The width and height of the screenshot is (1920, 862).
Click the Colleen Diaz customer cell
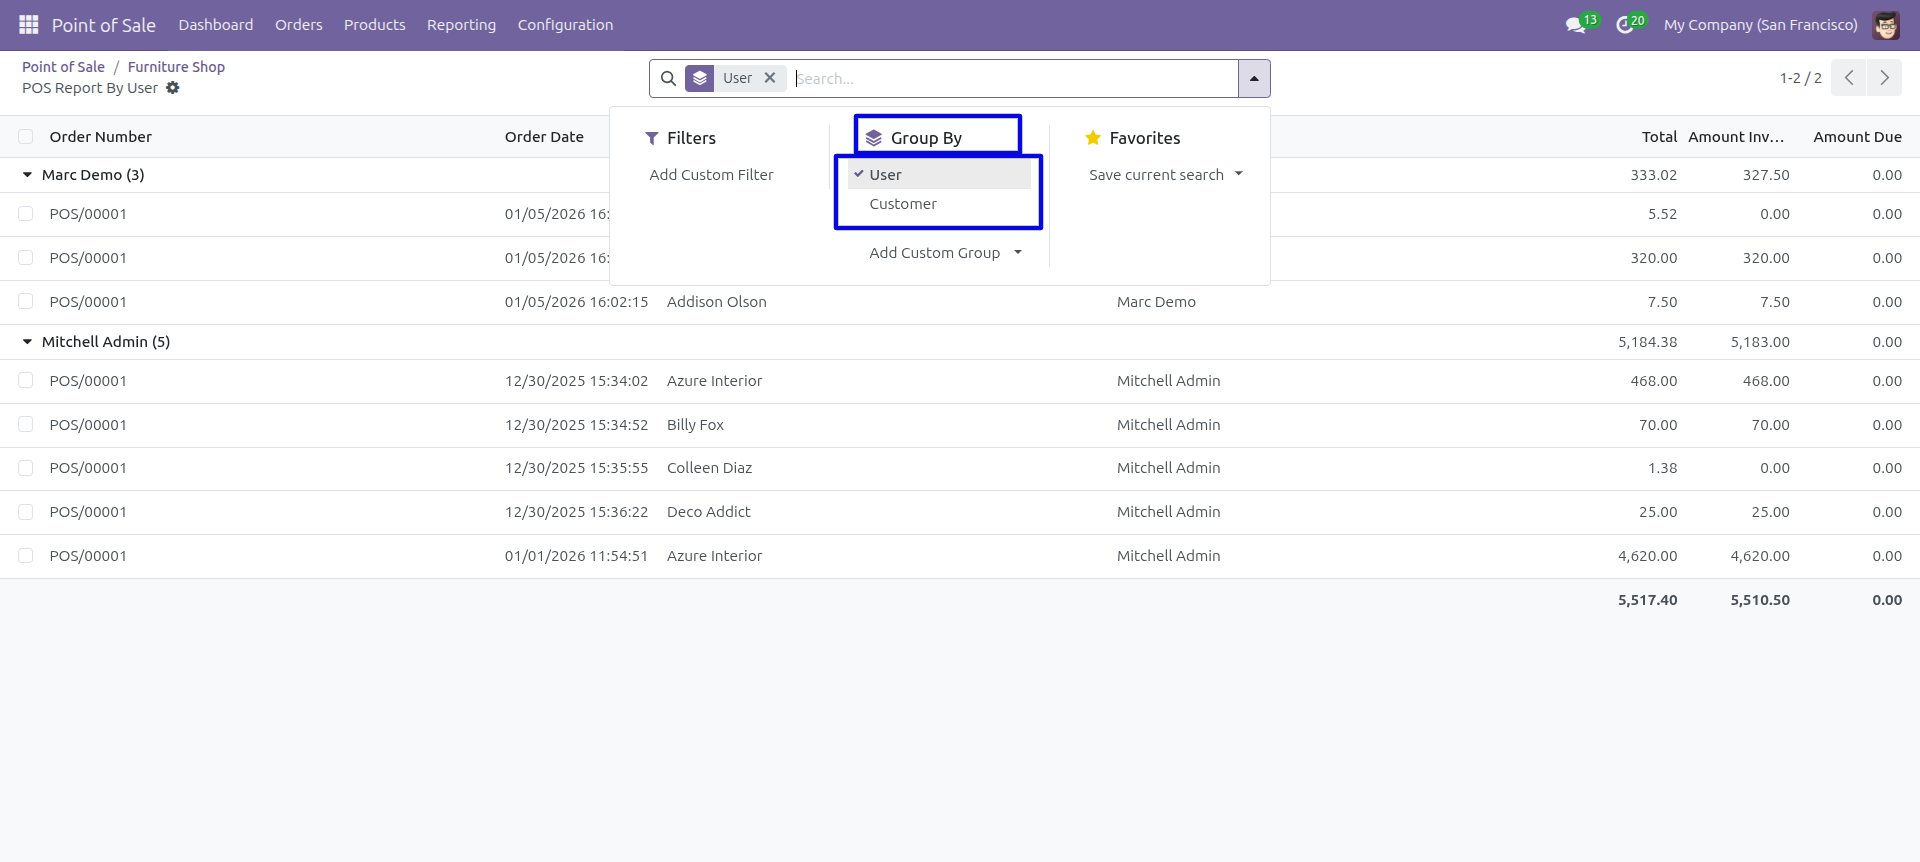click(709, 468)
